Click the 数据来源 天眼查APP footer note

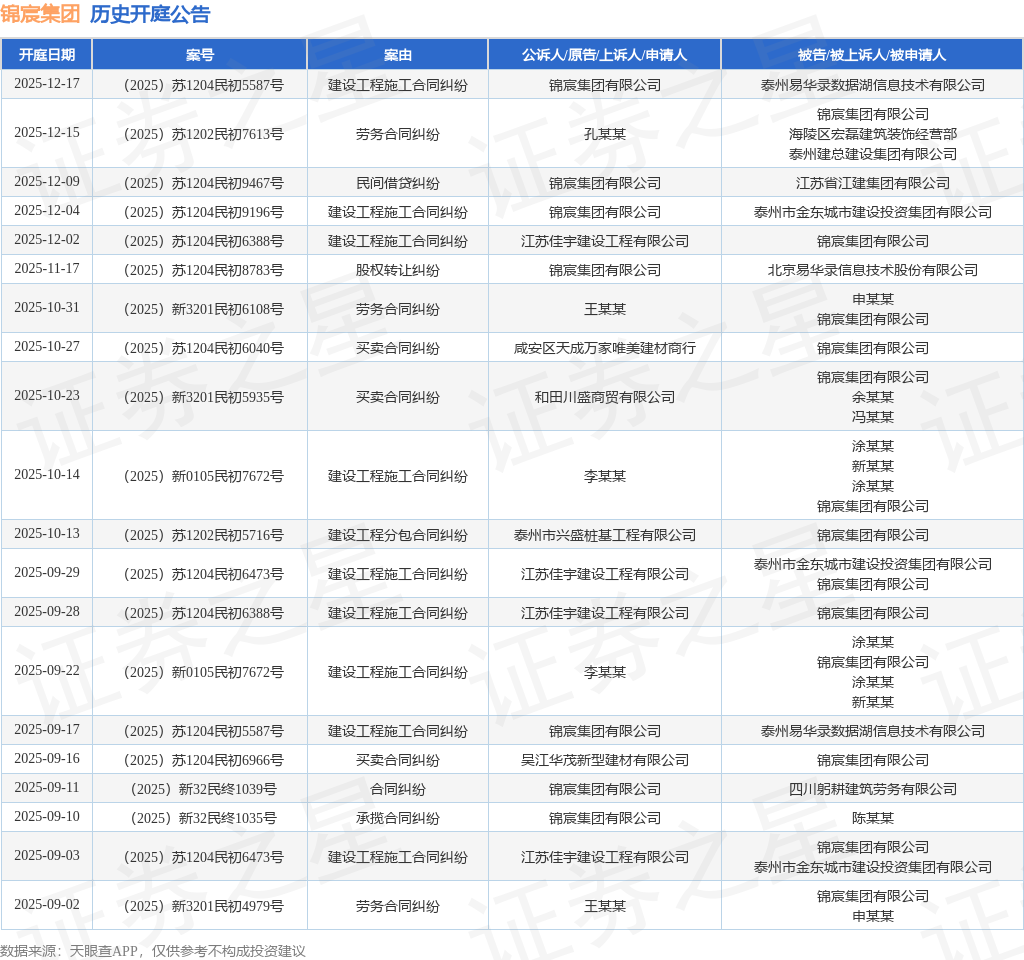point(153,951)
